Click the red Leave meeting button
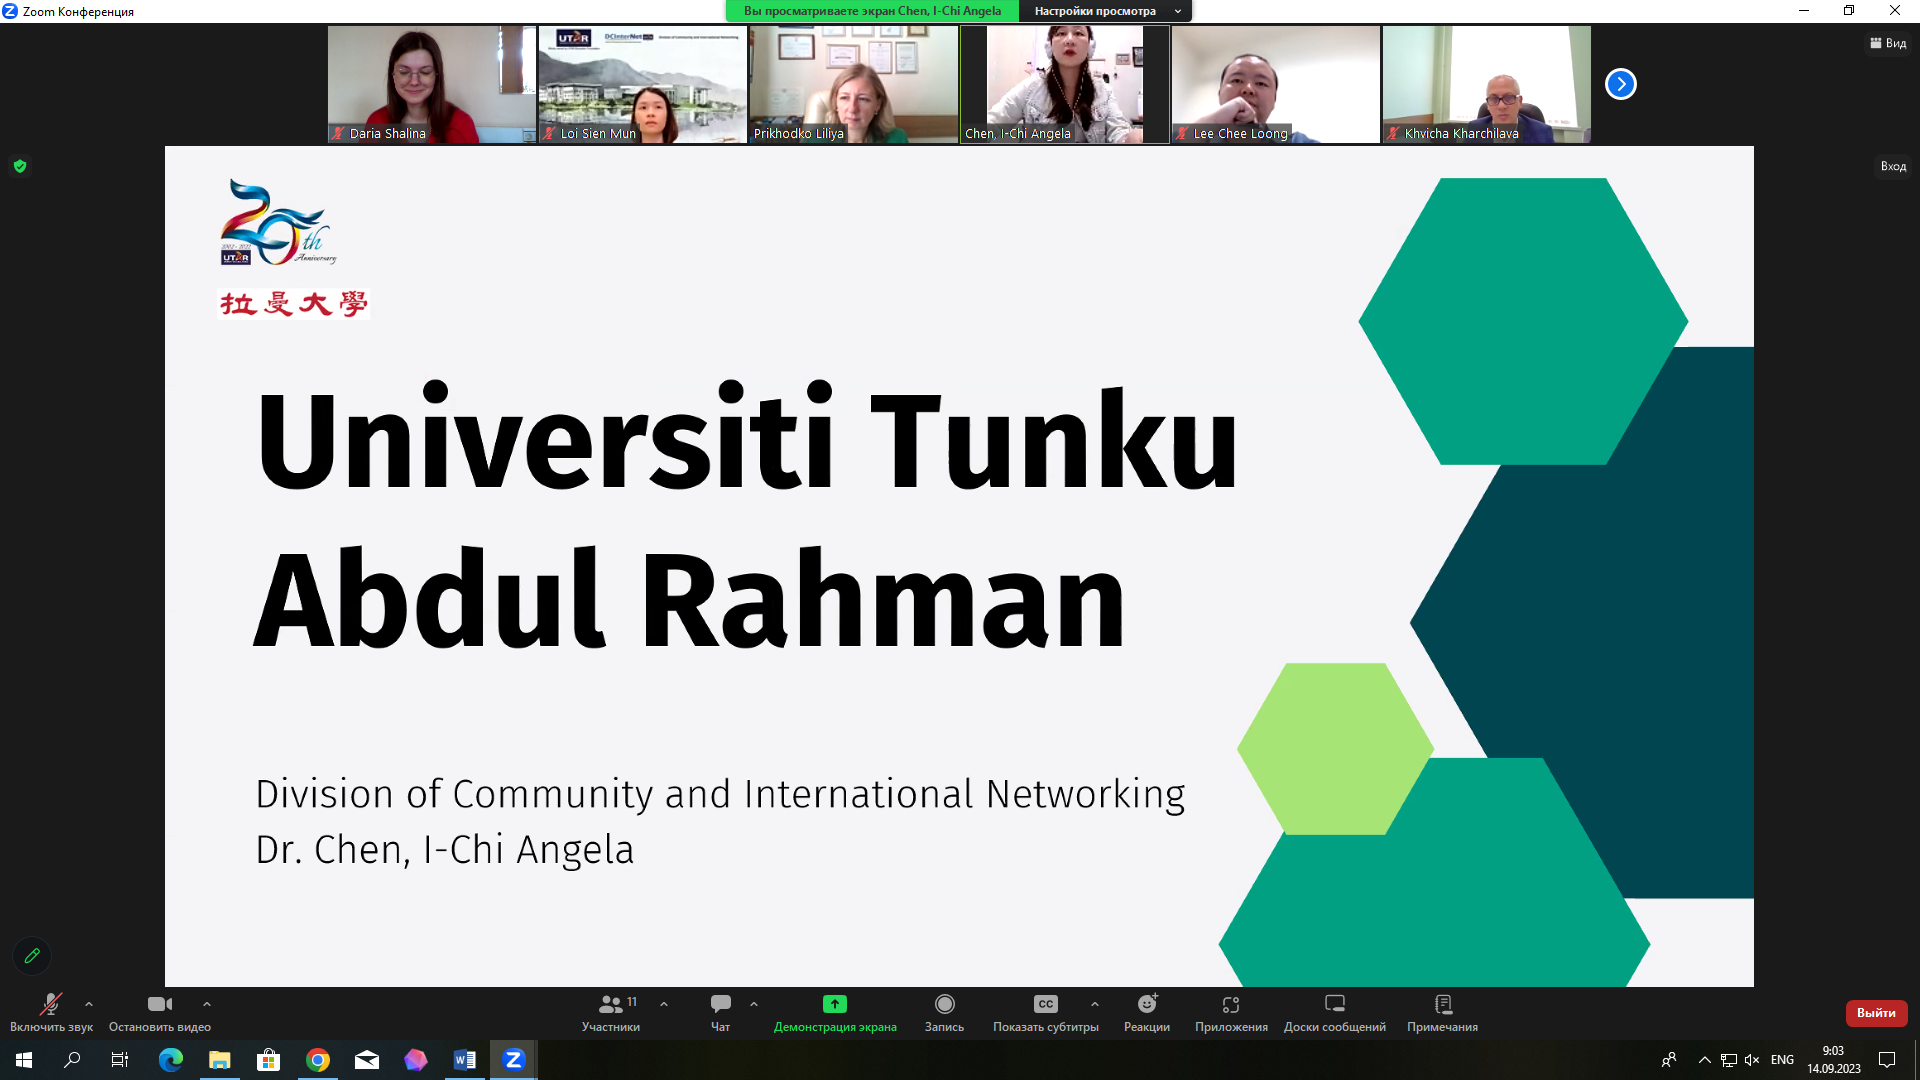This screenshot has height=1080, width=1920. pyautogui.click(x=1876, y=1013)
